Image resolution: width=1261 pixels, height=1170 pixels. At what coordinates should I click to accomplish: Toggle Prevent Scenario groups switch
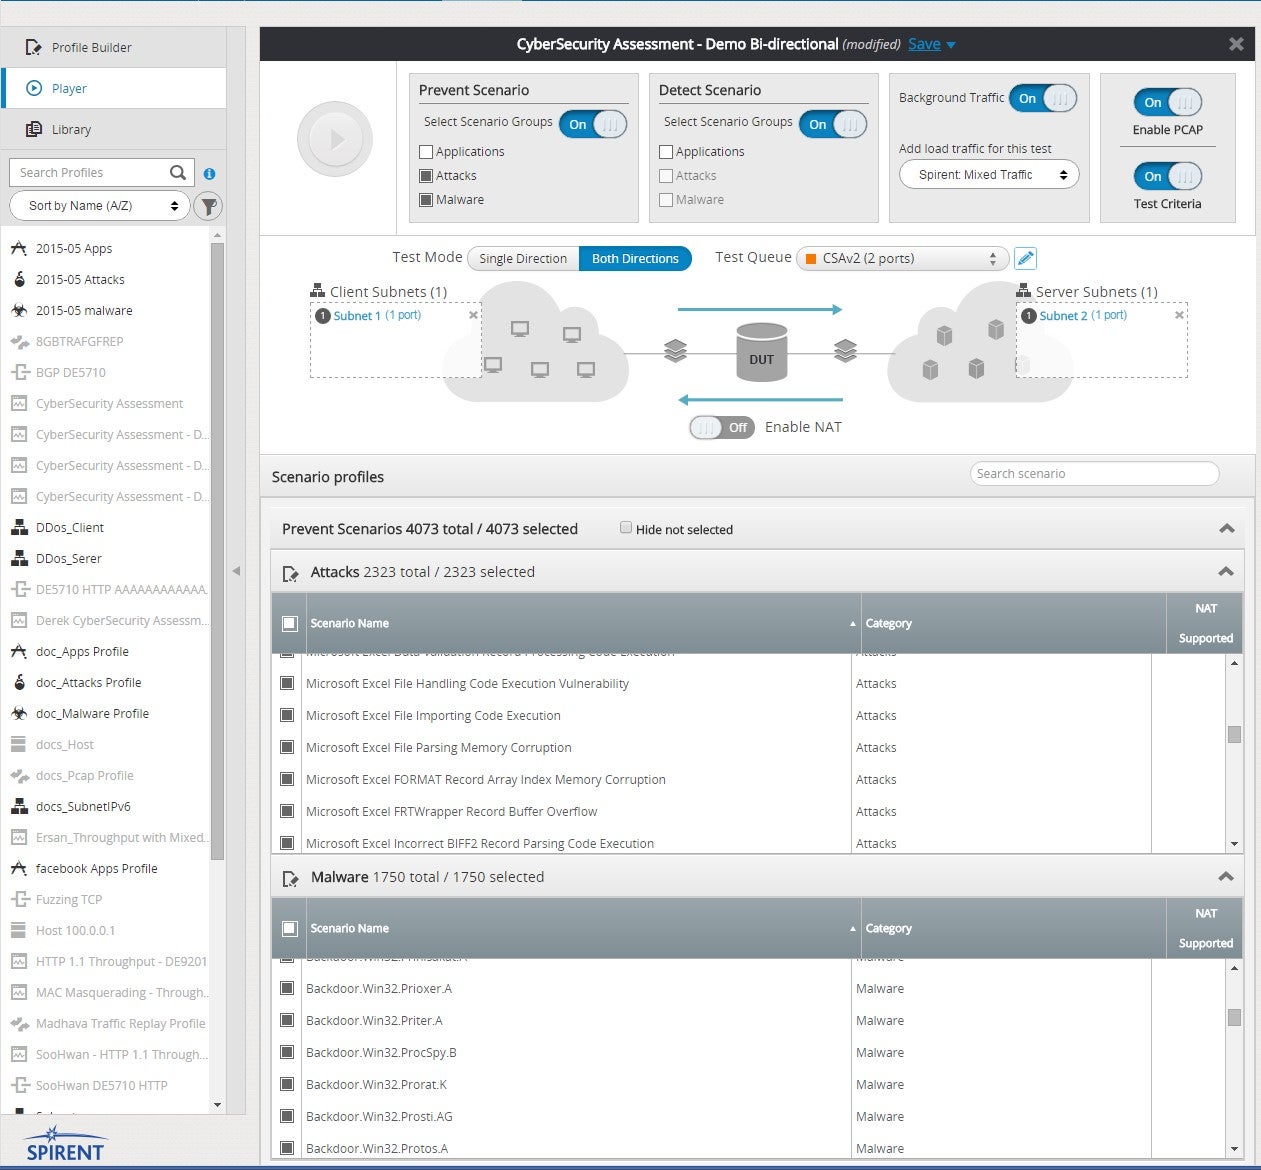pyautogui.click(x=593, y=124)
